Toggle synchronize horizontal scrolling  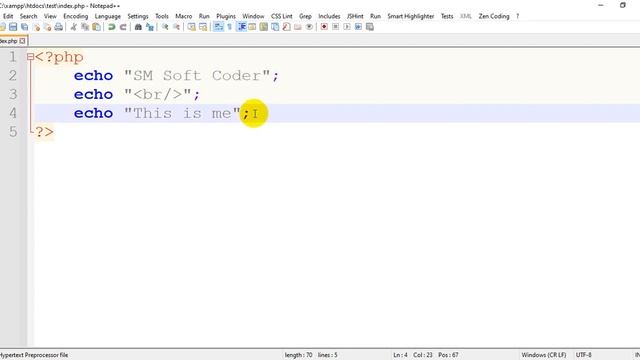(x=203, y=27)
